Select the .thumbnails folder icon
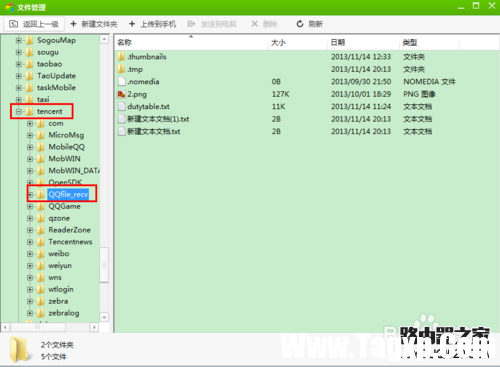Viewport: 500px width, 367px height. coord(121,57)
